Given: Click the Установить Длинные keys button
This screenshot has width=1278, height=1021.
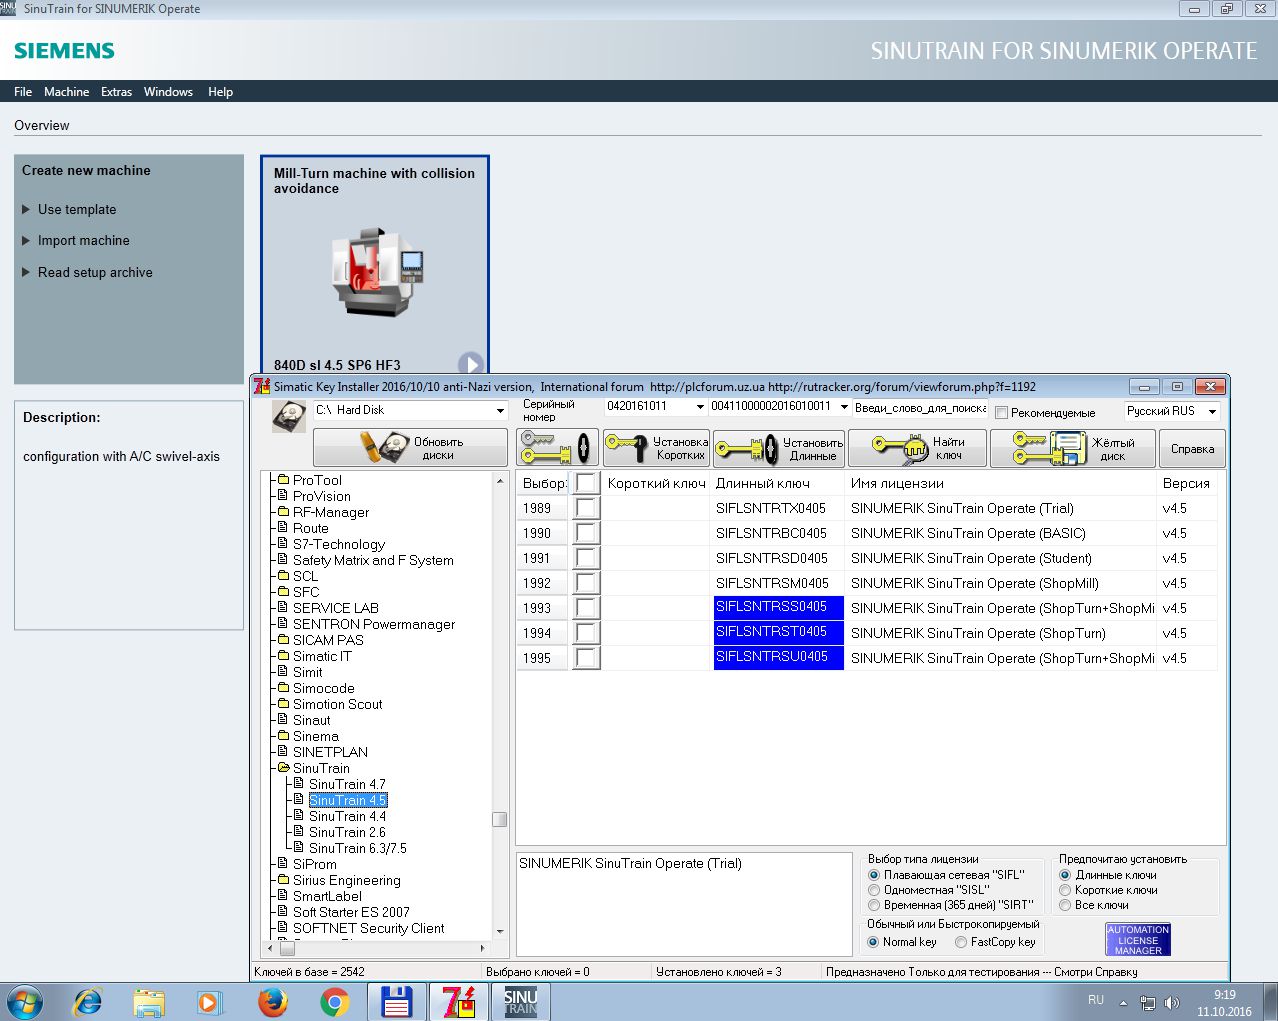Looking at the screenshot, I should [779, 448].
